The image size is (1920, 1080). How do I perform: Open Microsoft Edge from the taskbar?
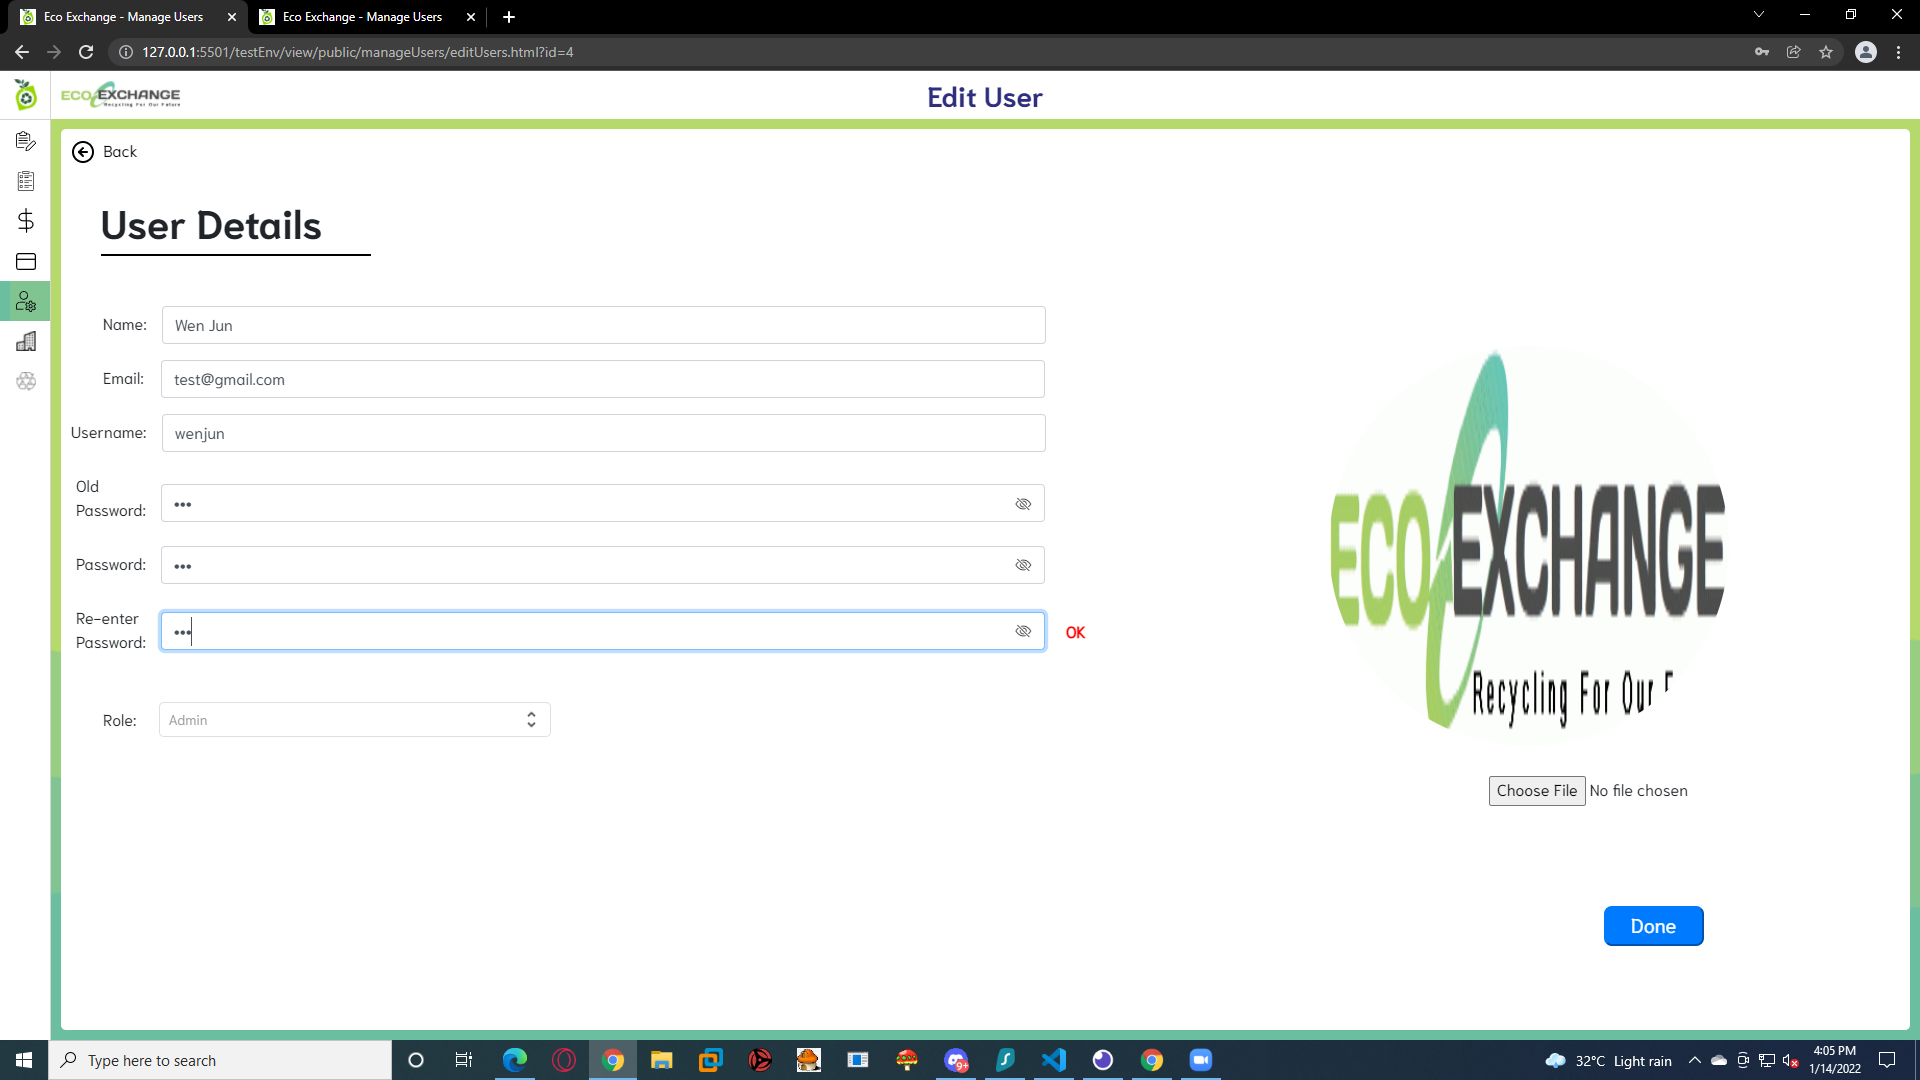tap(515, 1060)
